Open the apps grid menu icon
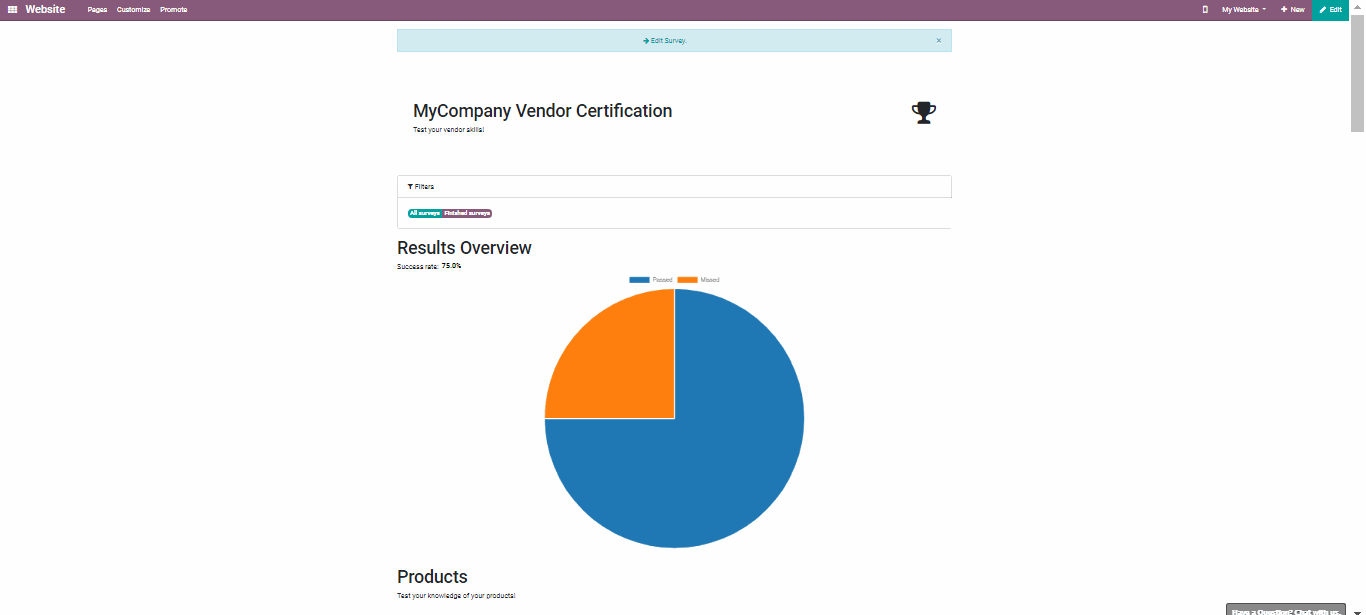1366x615 pixels. click(x=13, y=9)
